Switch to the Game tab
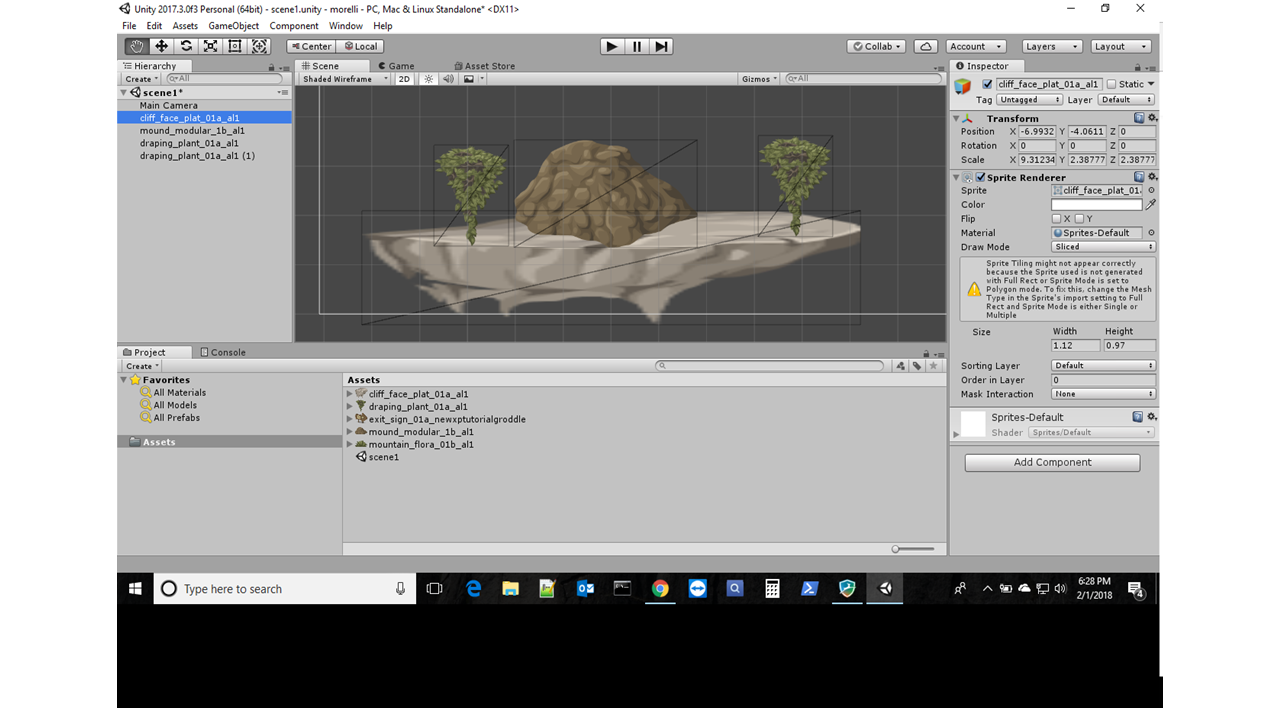1280x720 pixels. click(x=396, y=66)
